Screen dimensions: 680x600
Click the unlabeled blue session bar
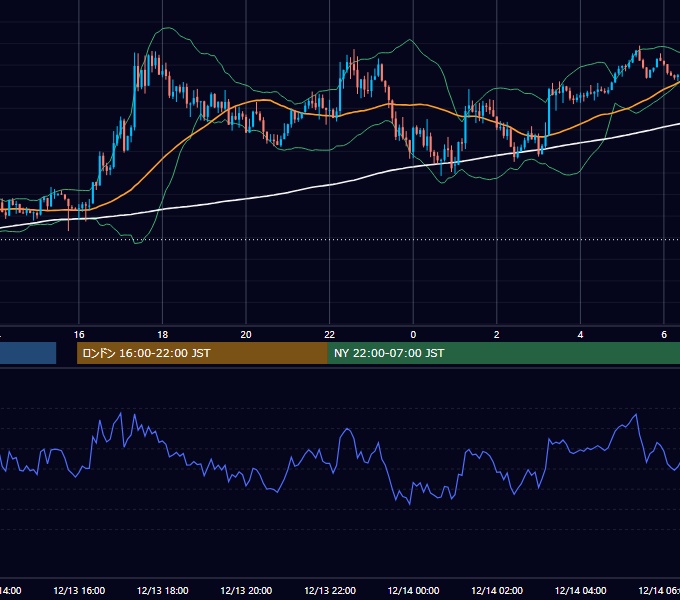tap(28, 353)
